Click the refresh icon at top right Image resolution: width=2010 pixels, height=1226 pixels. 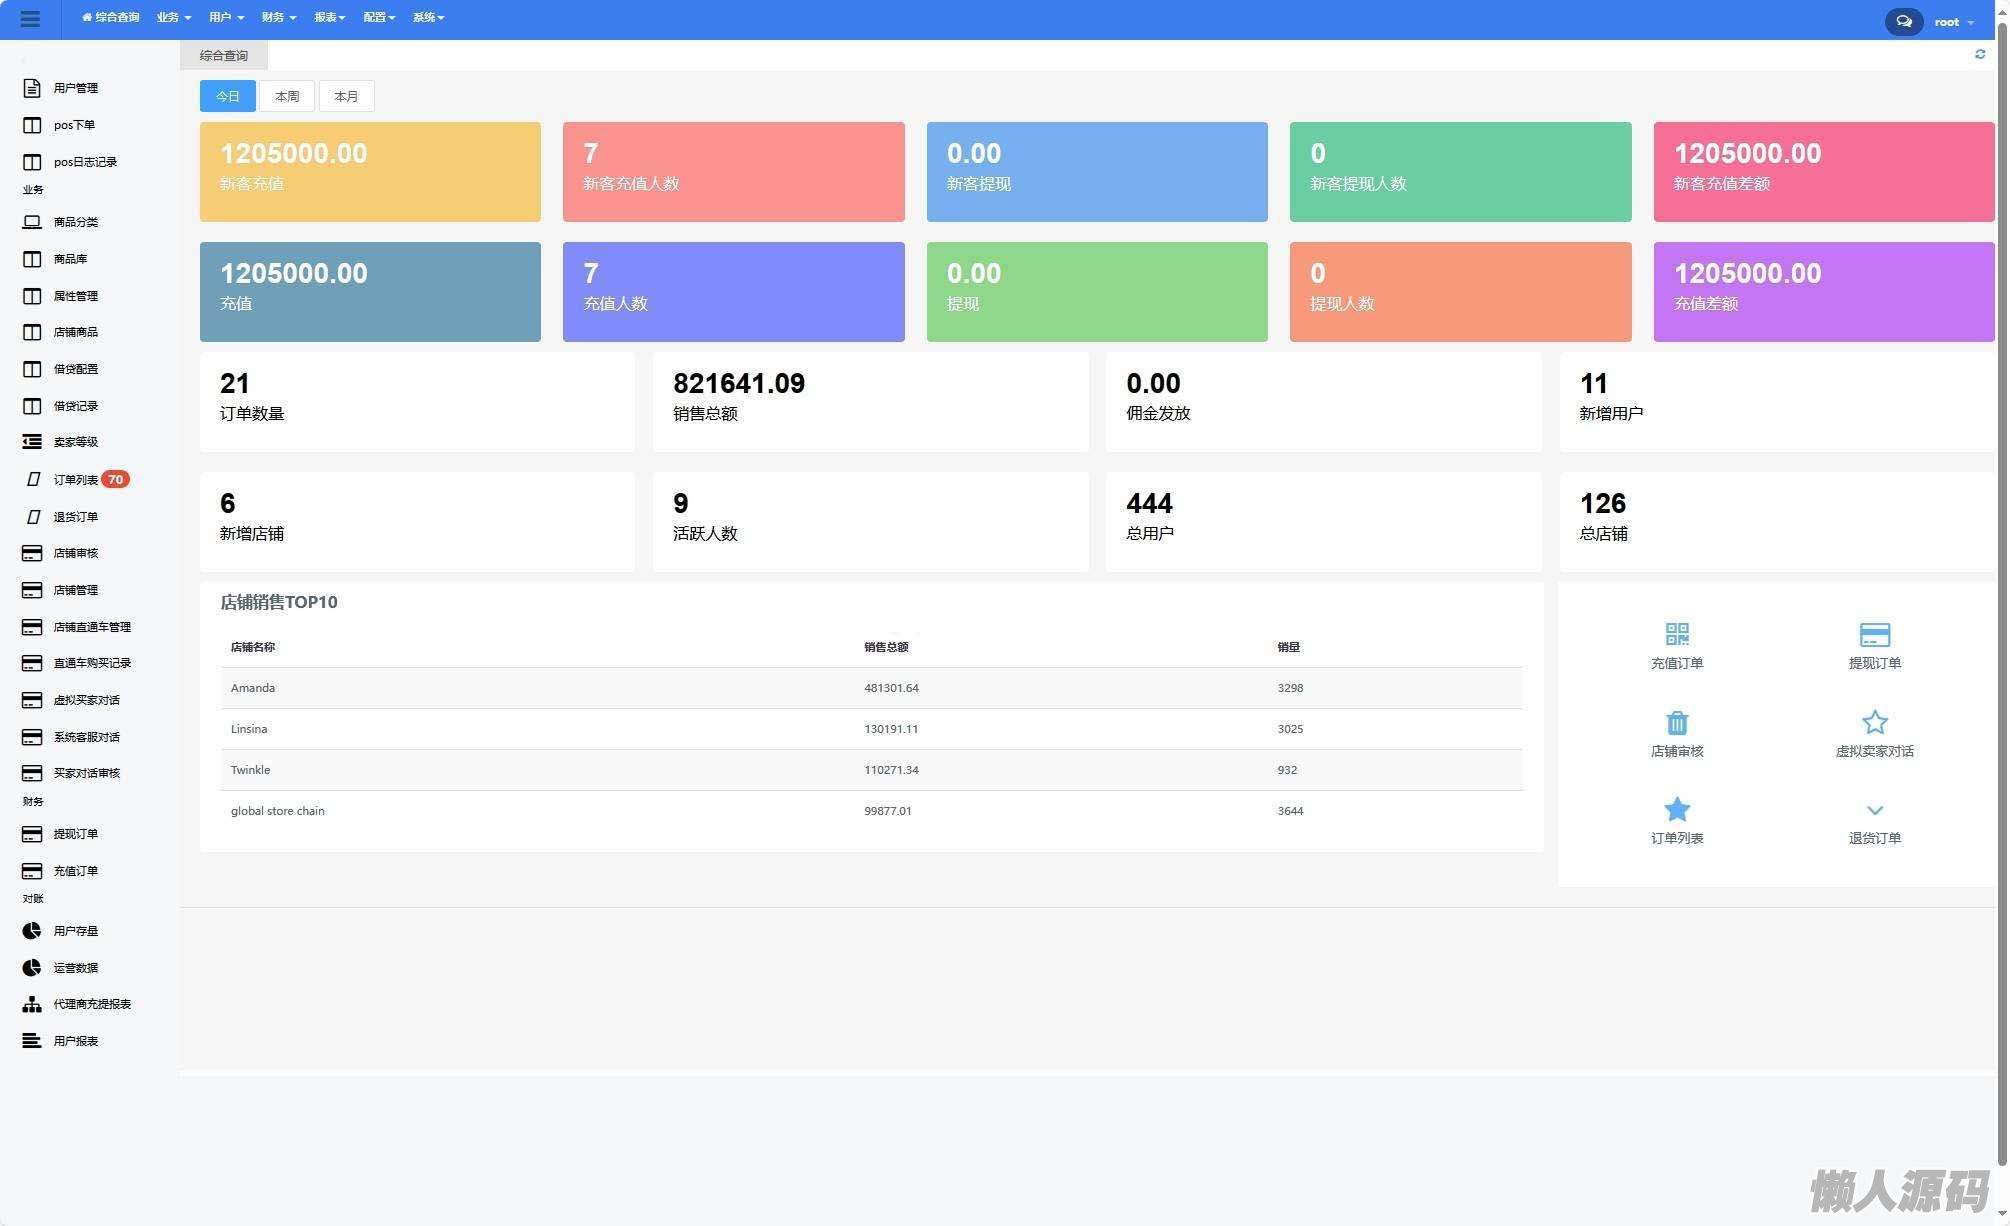point(1979,54)
